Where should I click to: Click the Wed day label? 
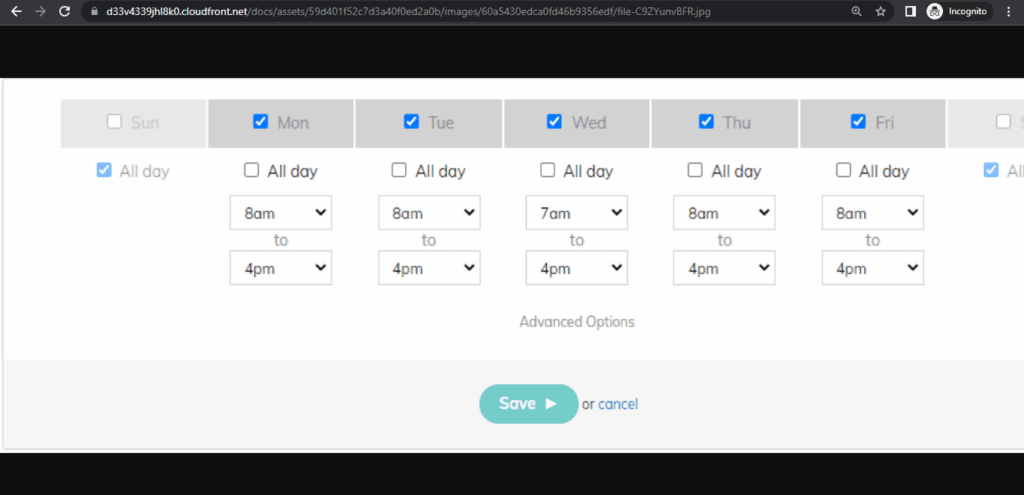pos(589,123)
